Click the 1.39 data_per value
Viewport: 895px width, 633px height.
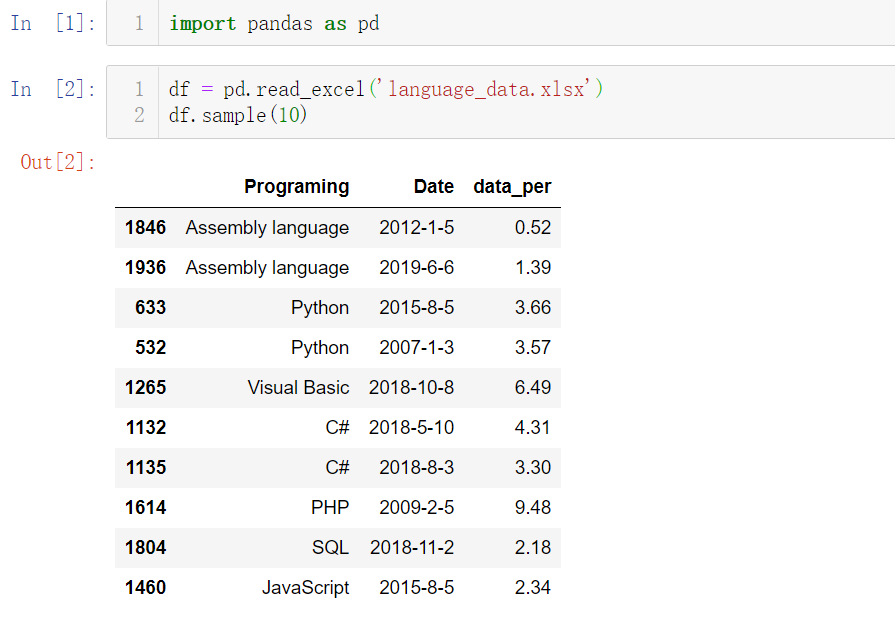[532, 268]
